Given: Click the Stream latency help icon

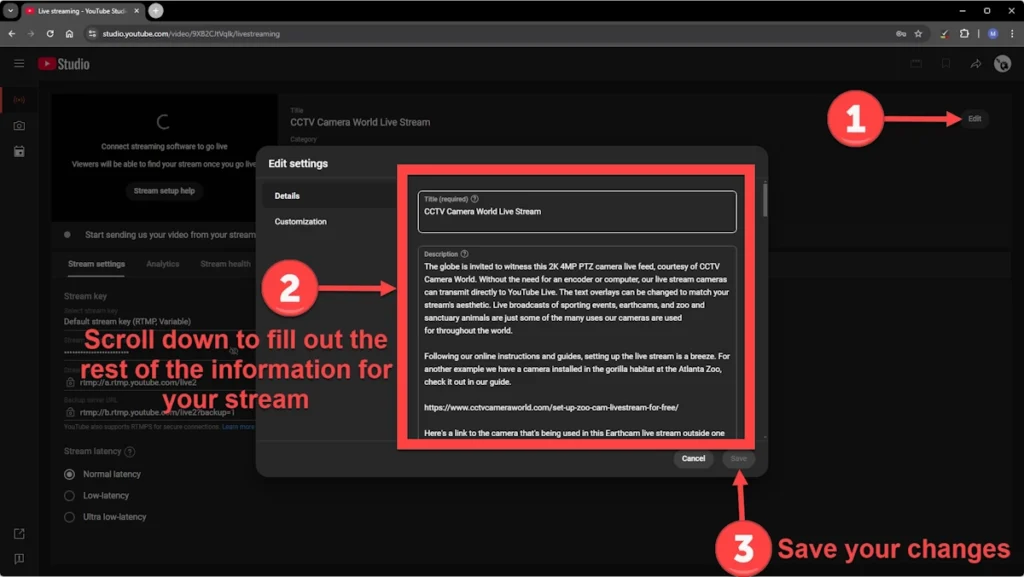Looking at the screenshot, I should (130, 452).
